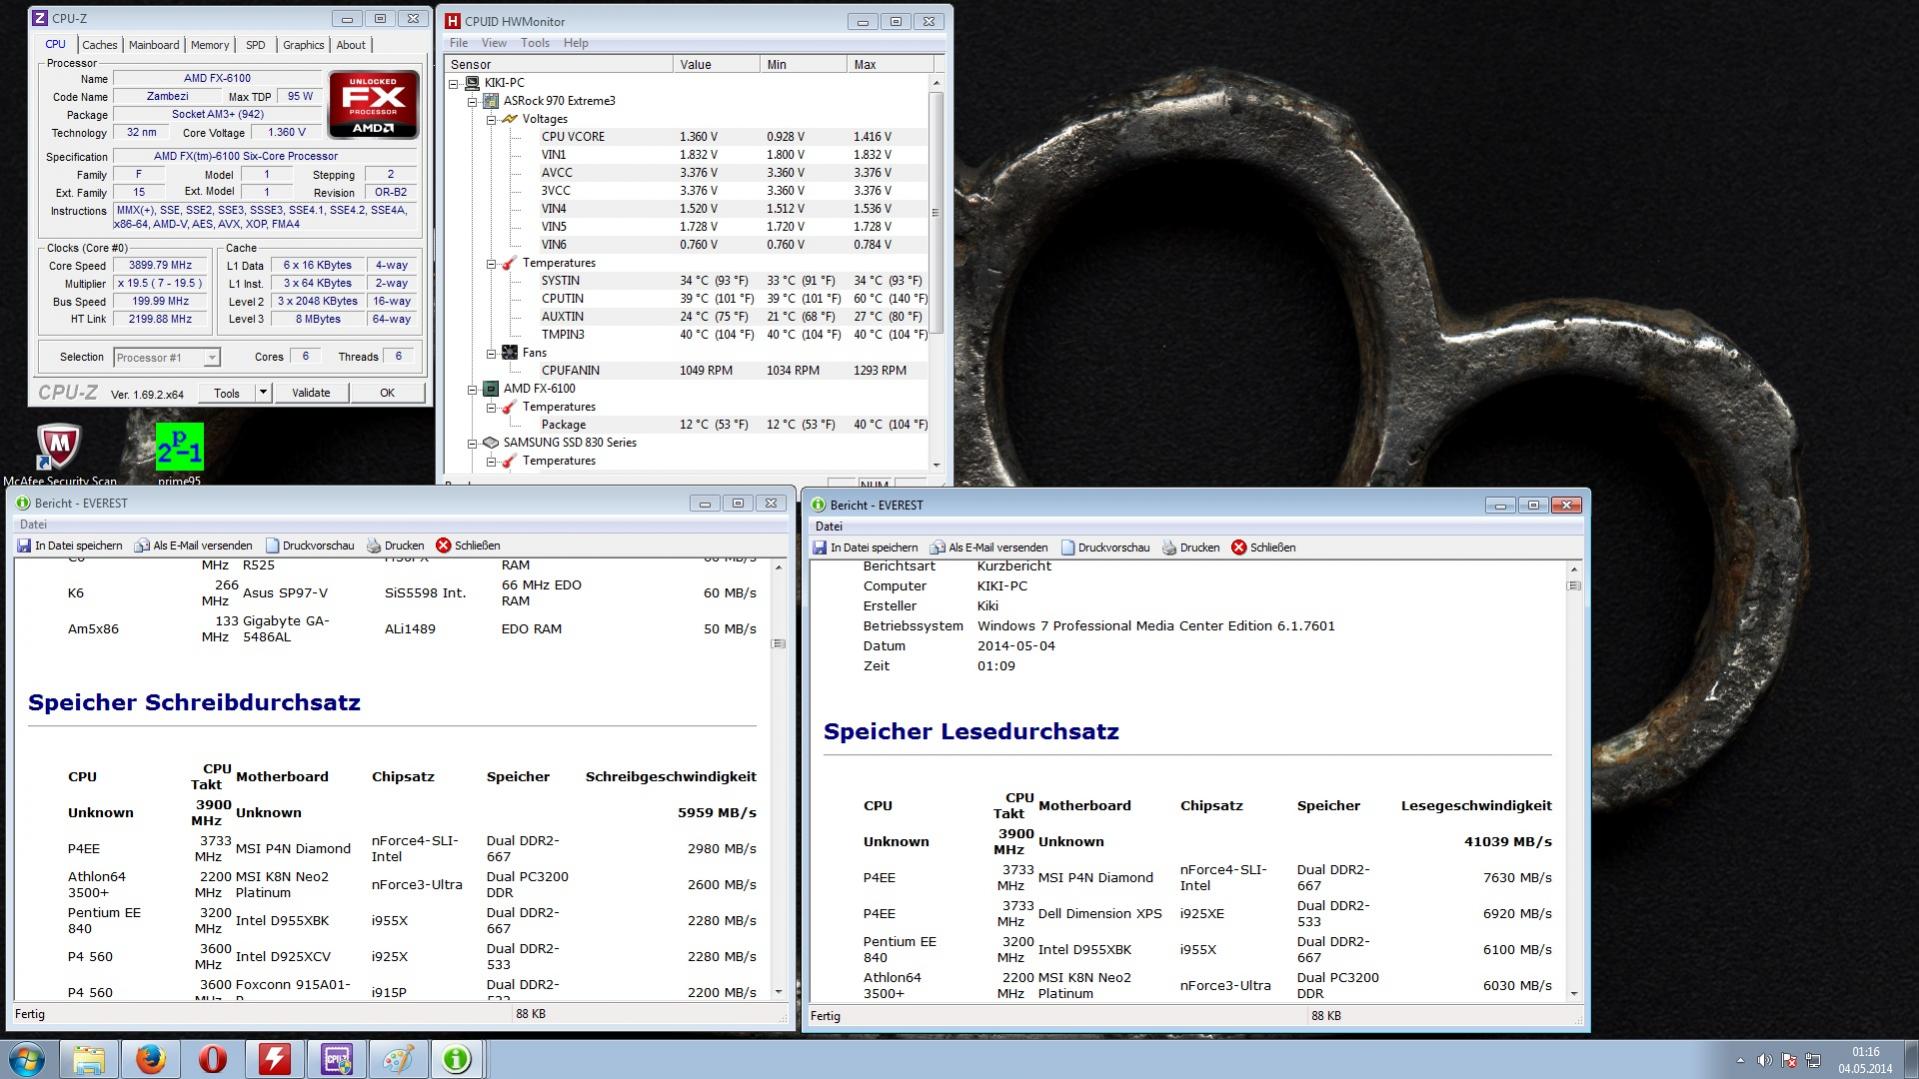Click the Tools button in CPU-Z
Screen dimensions: 1919x1079
pos(227,393)
